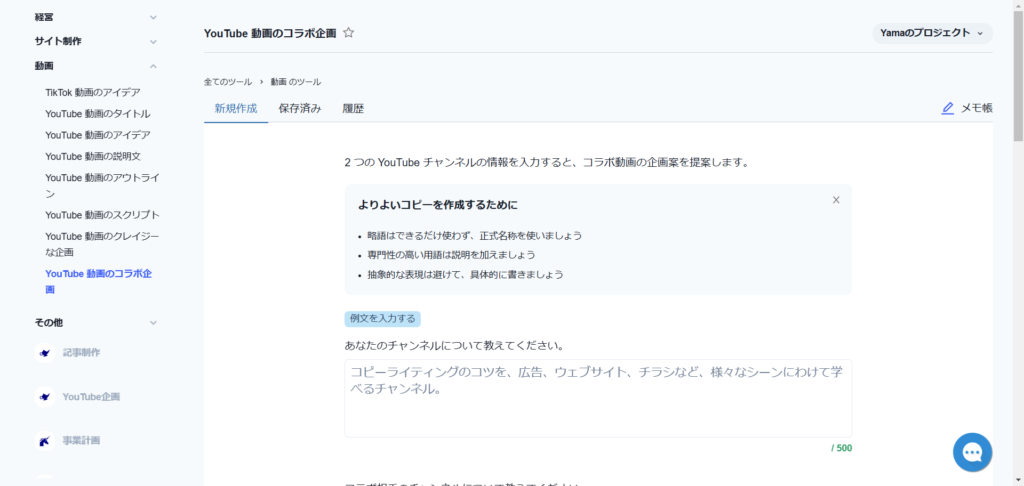Open the blue chat support bubble

[972, 452]
